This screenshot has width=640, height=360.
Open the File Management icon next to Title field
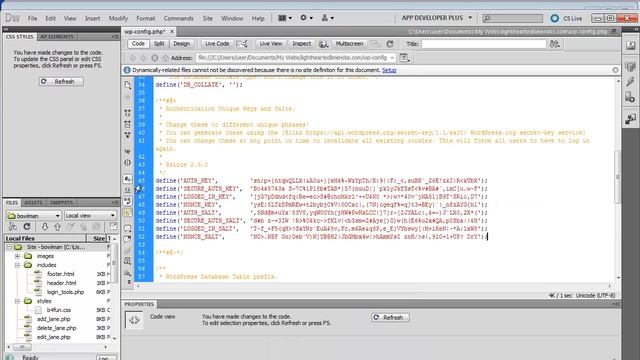[555, 44]
